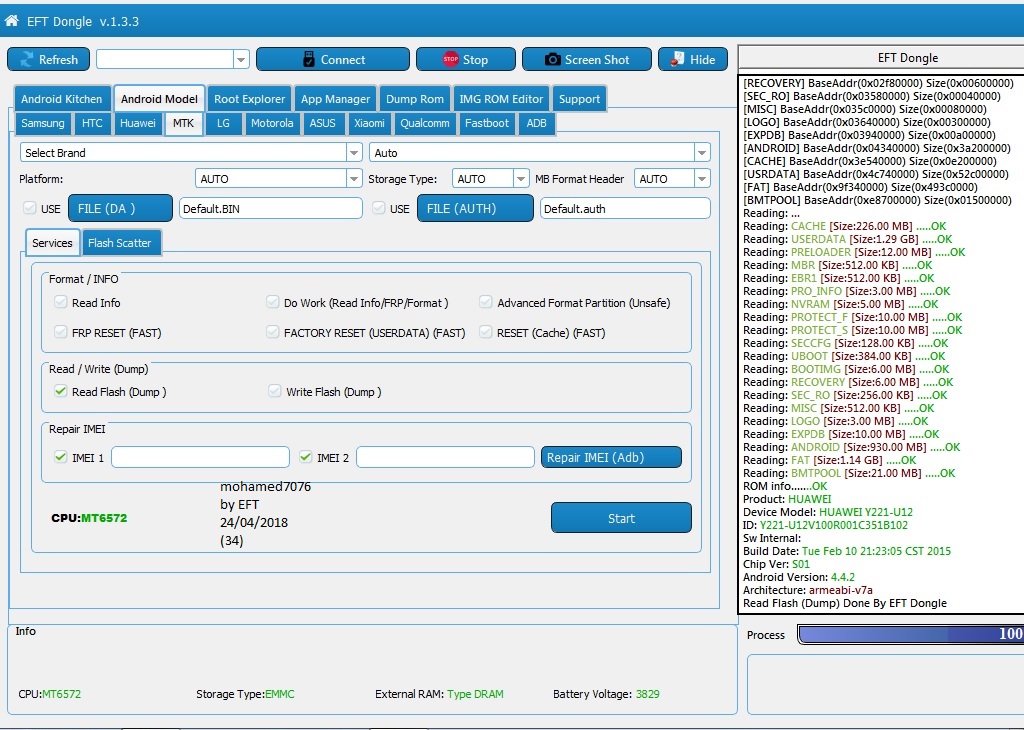
Task: Select the HTC brand tab
Action: [92, 123]
